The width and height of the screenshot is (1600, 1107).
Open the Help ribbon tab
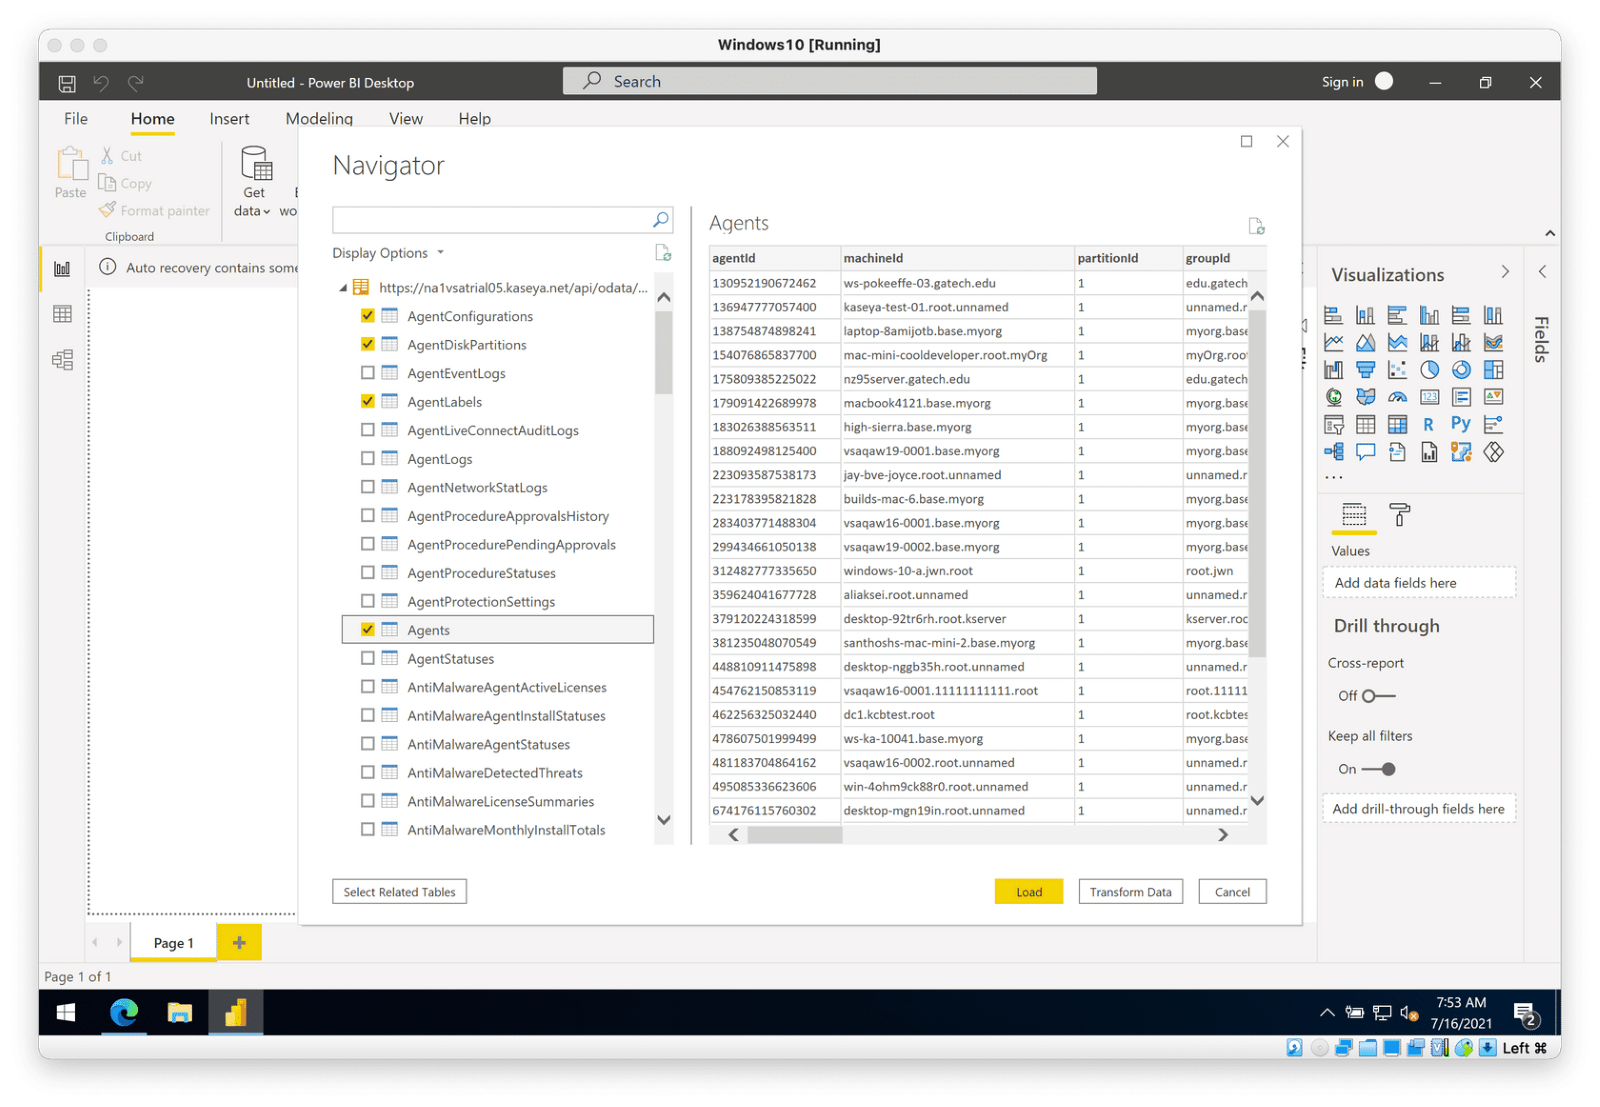474,118
